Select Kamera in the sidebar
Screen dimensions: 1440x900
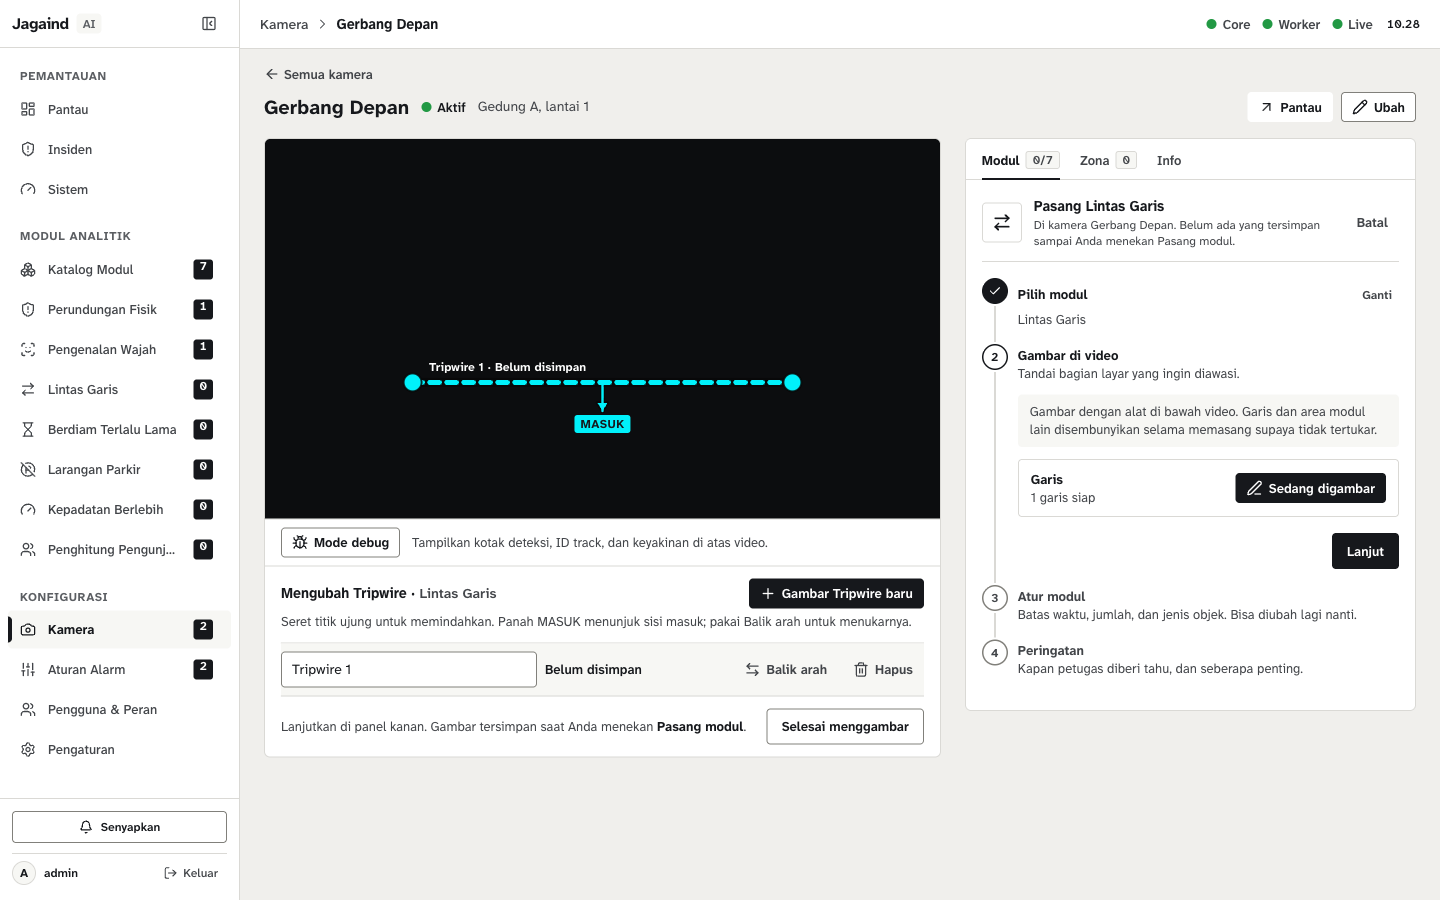(119, 629)
